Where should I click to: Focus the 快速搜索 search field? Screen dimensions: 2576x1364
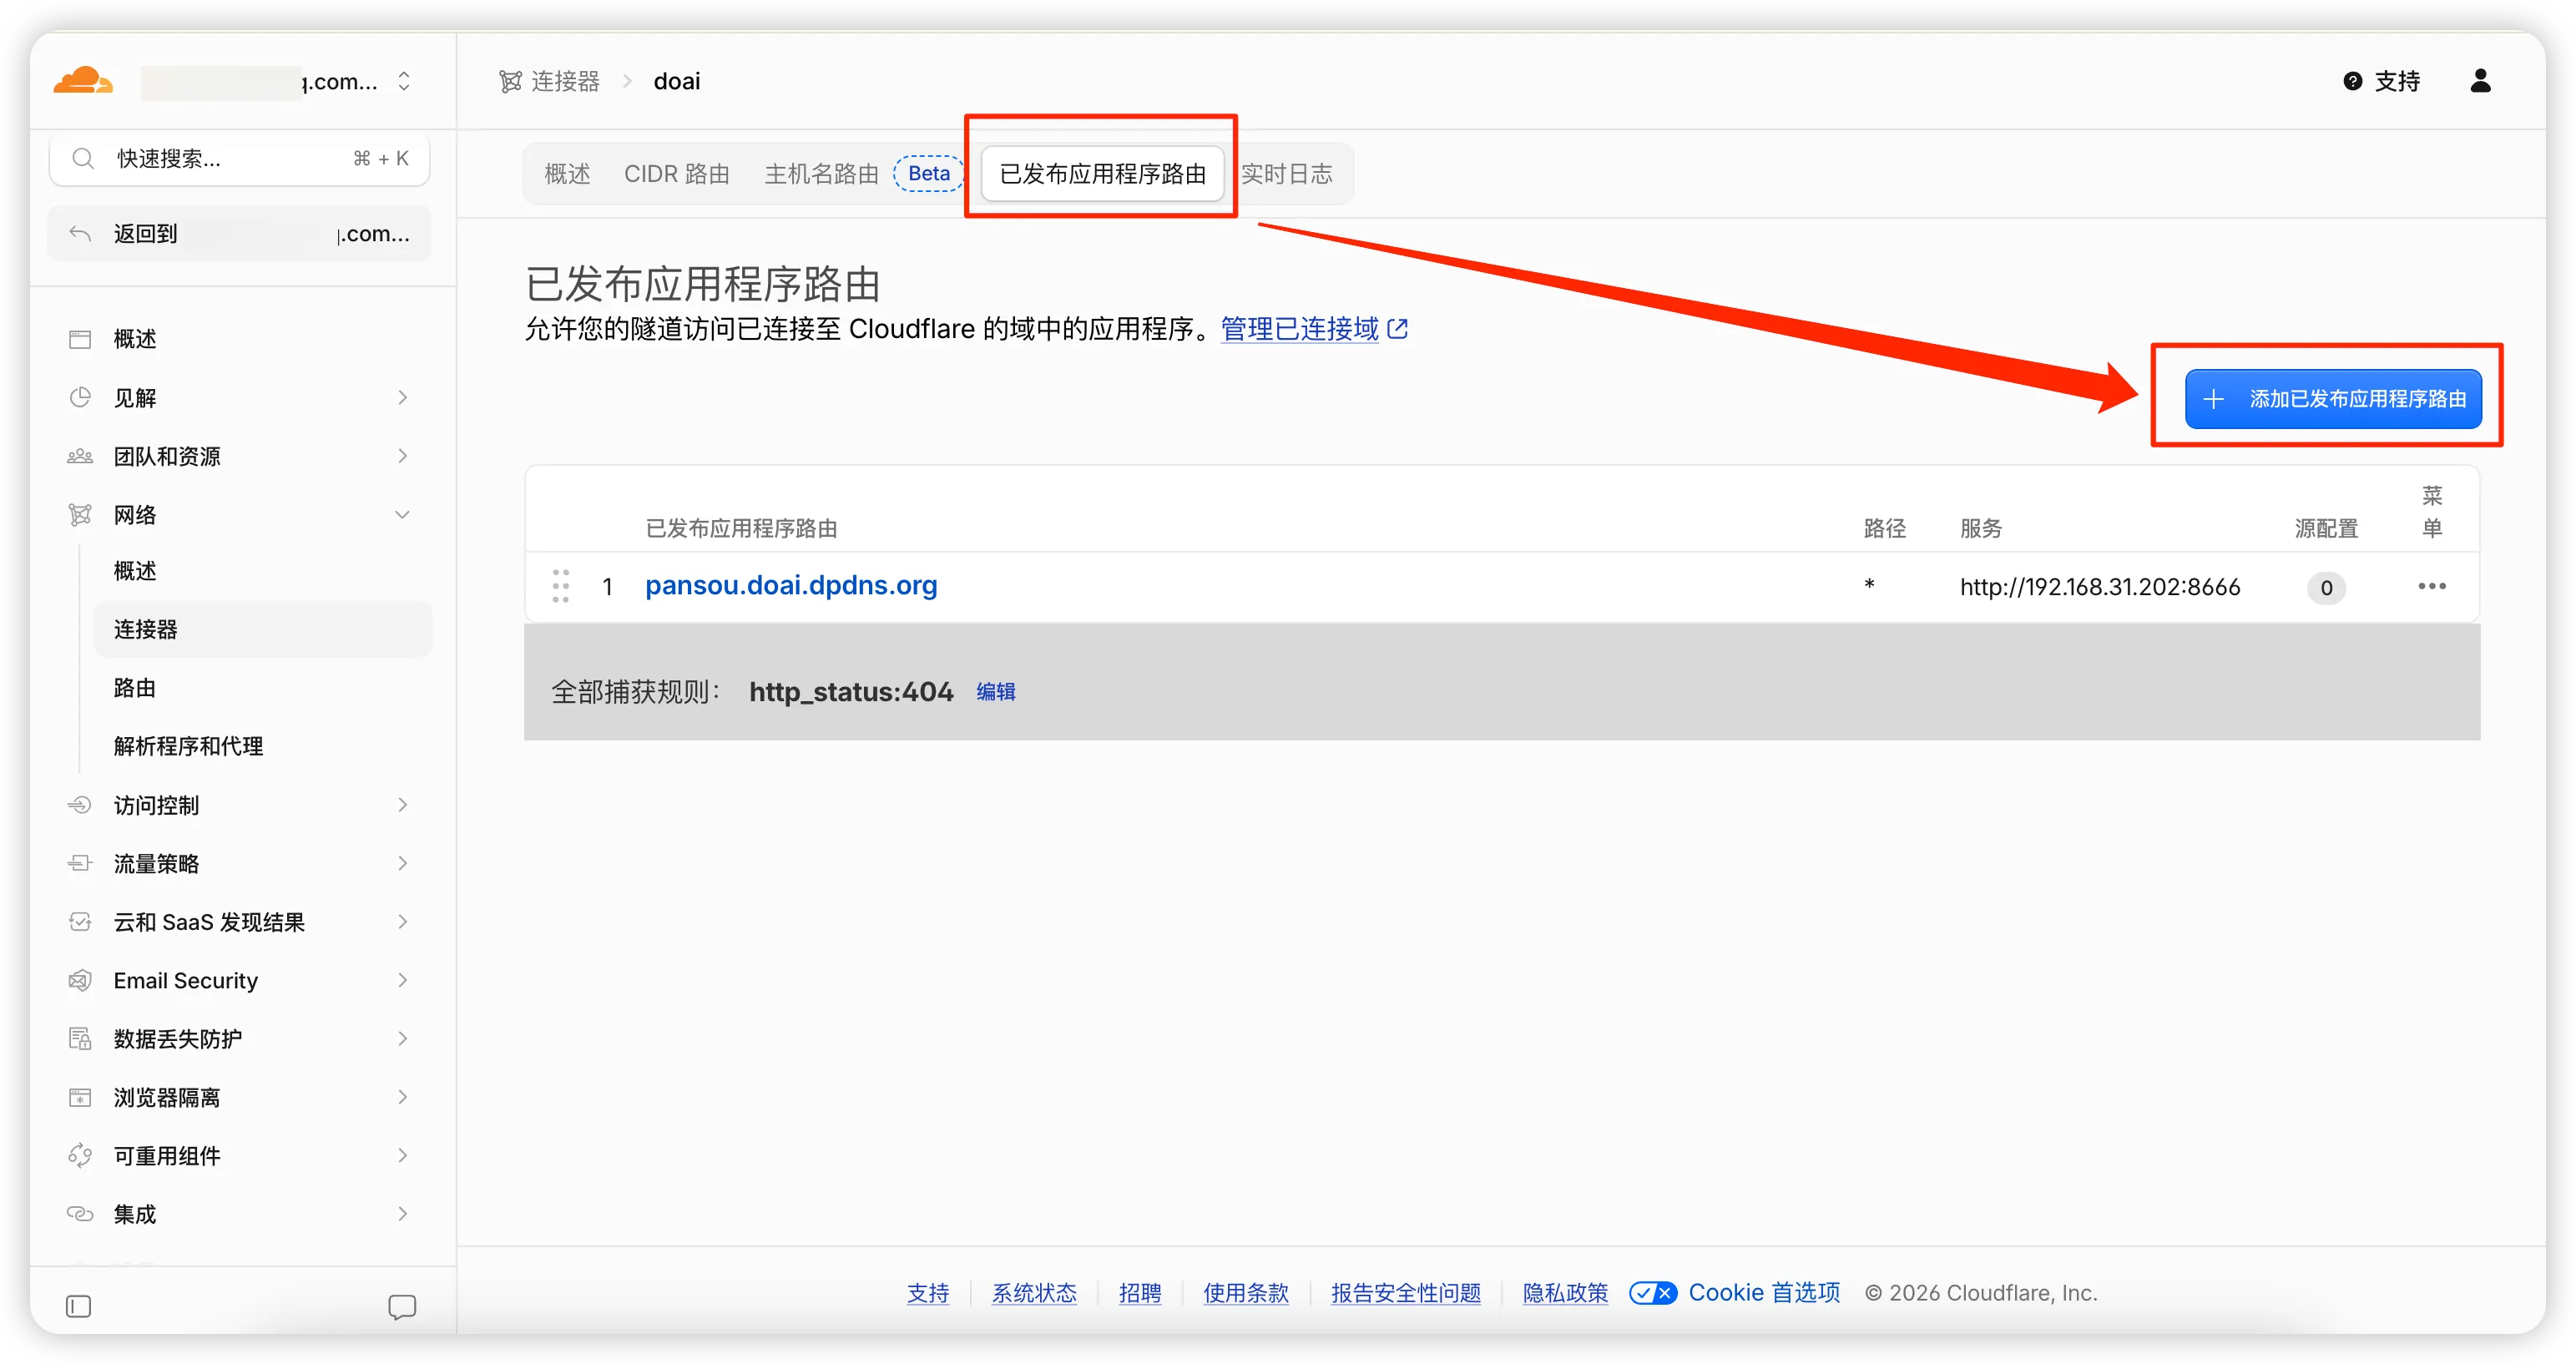click(x=240, y=158)
